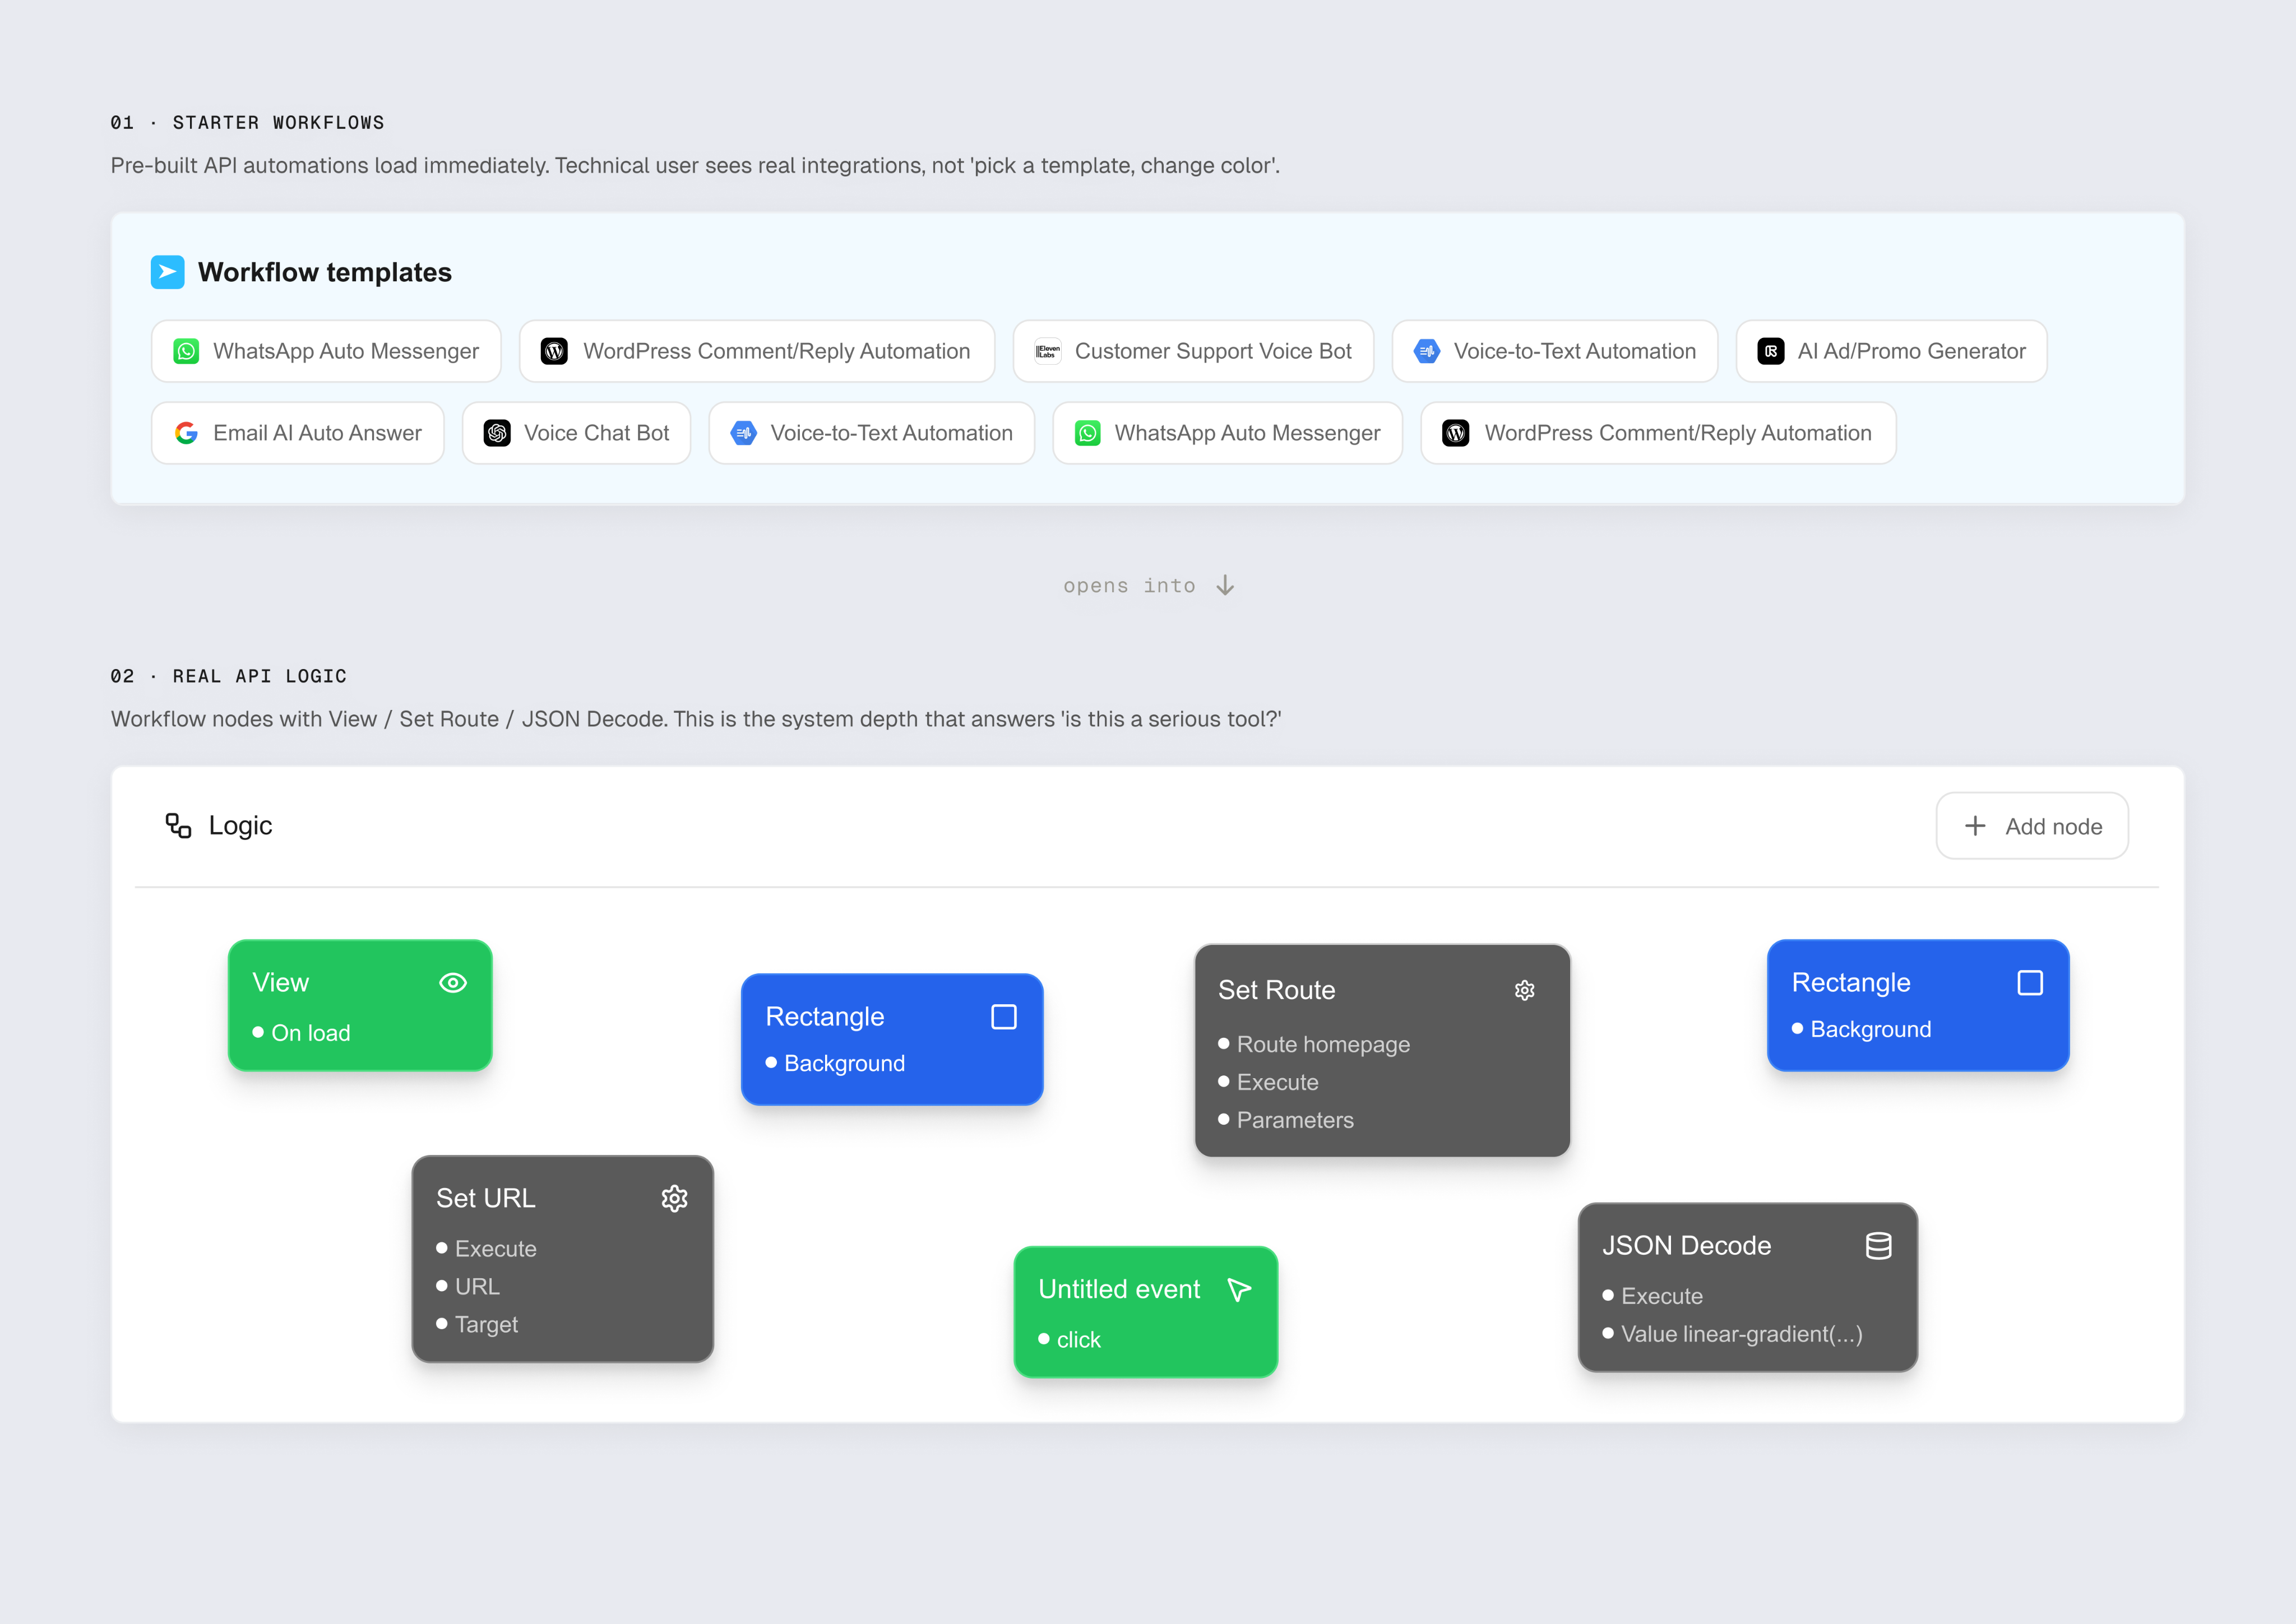
Task: Click the 'Set URL' node title
Action: click(485, 1198)
